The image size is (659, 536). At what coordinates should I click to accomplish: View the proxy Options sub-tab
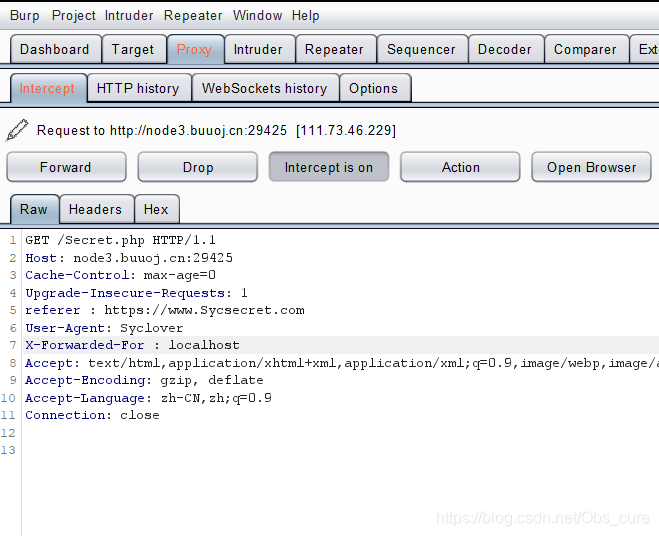click(373, 88)
